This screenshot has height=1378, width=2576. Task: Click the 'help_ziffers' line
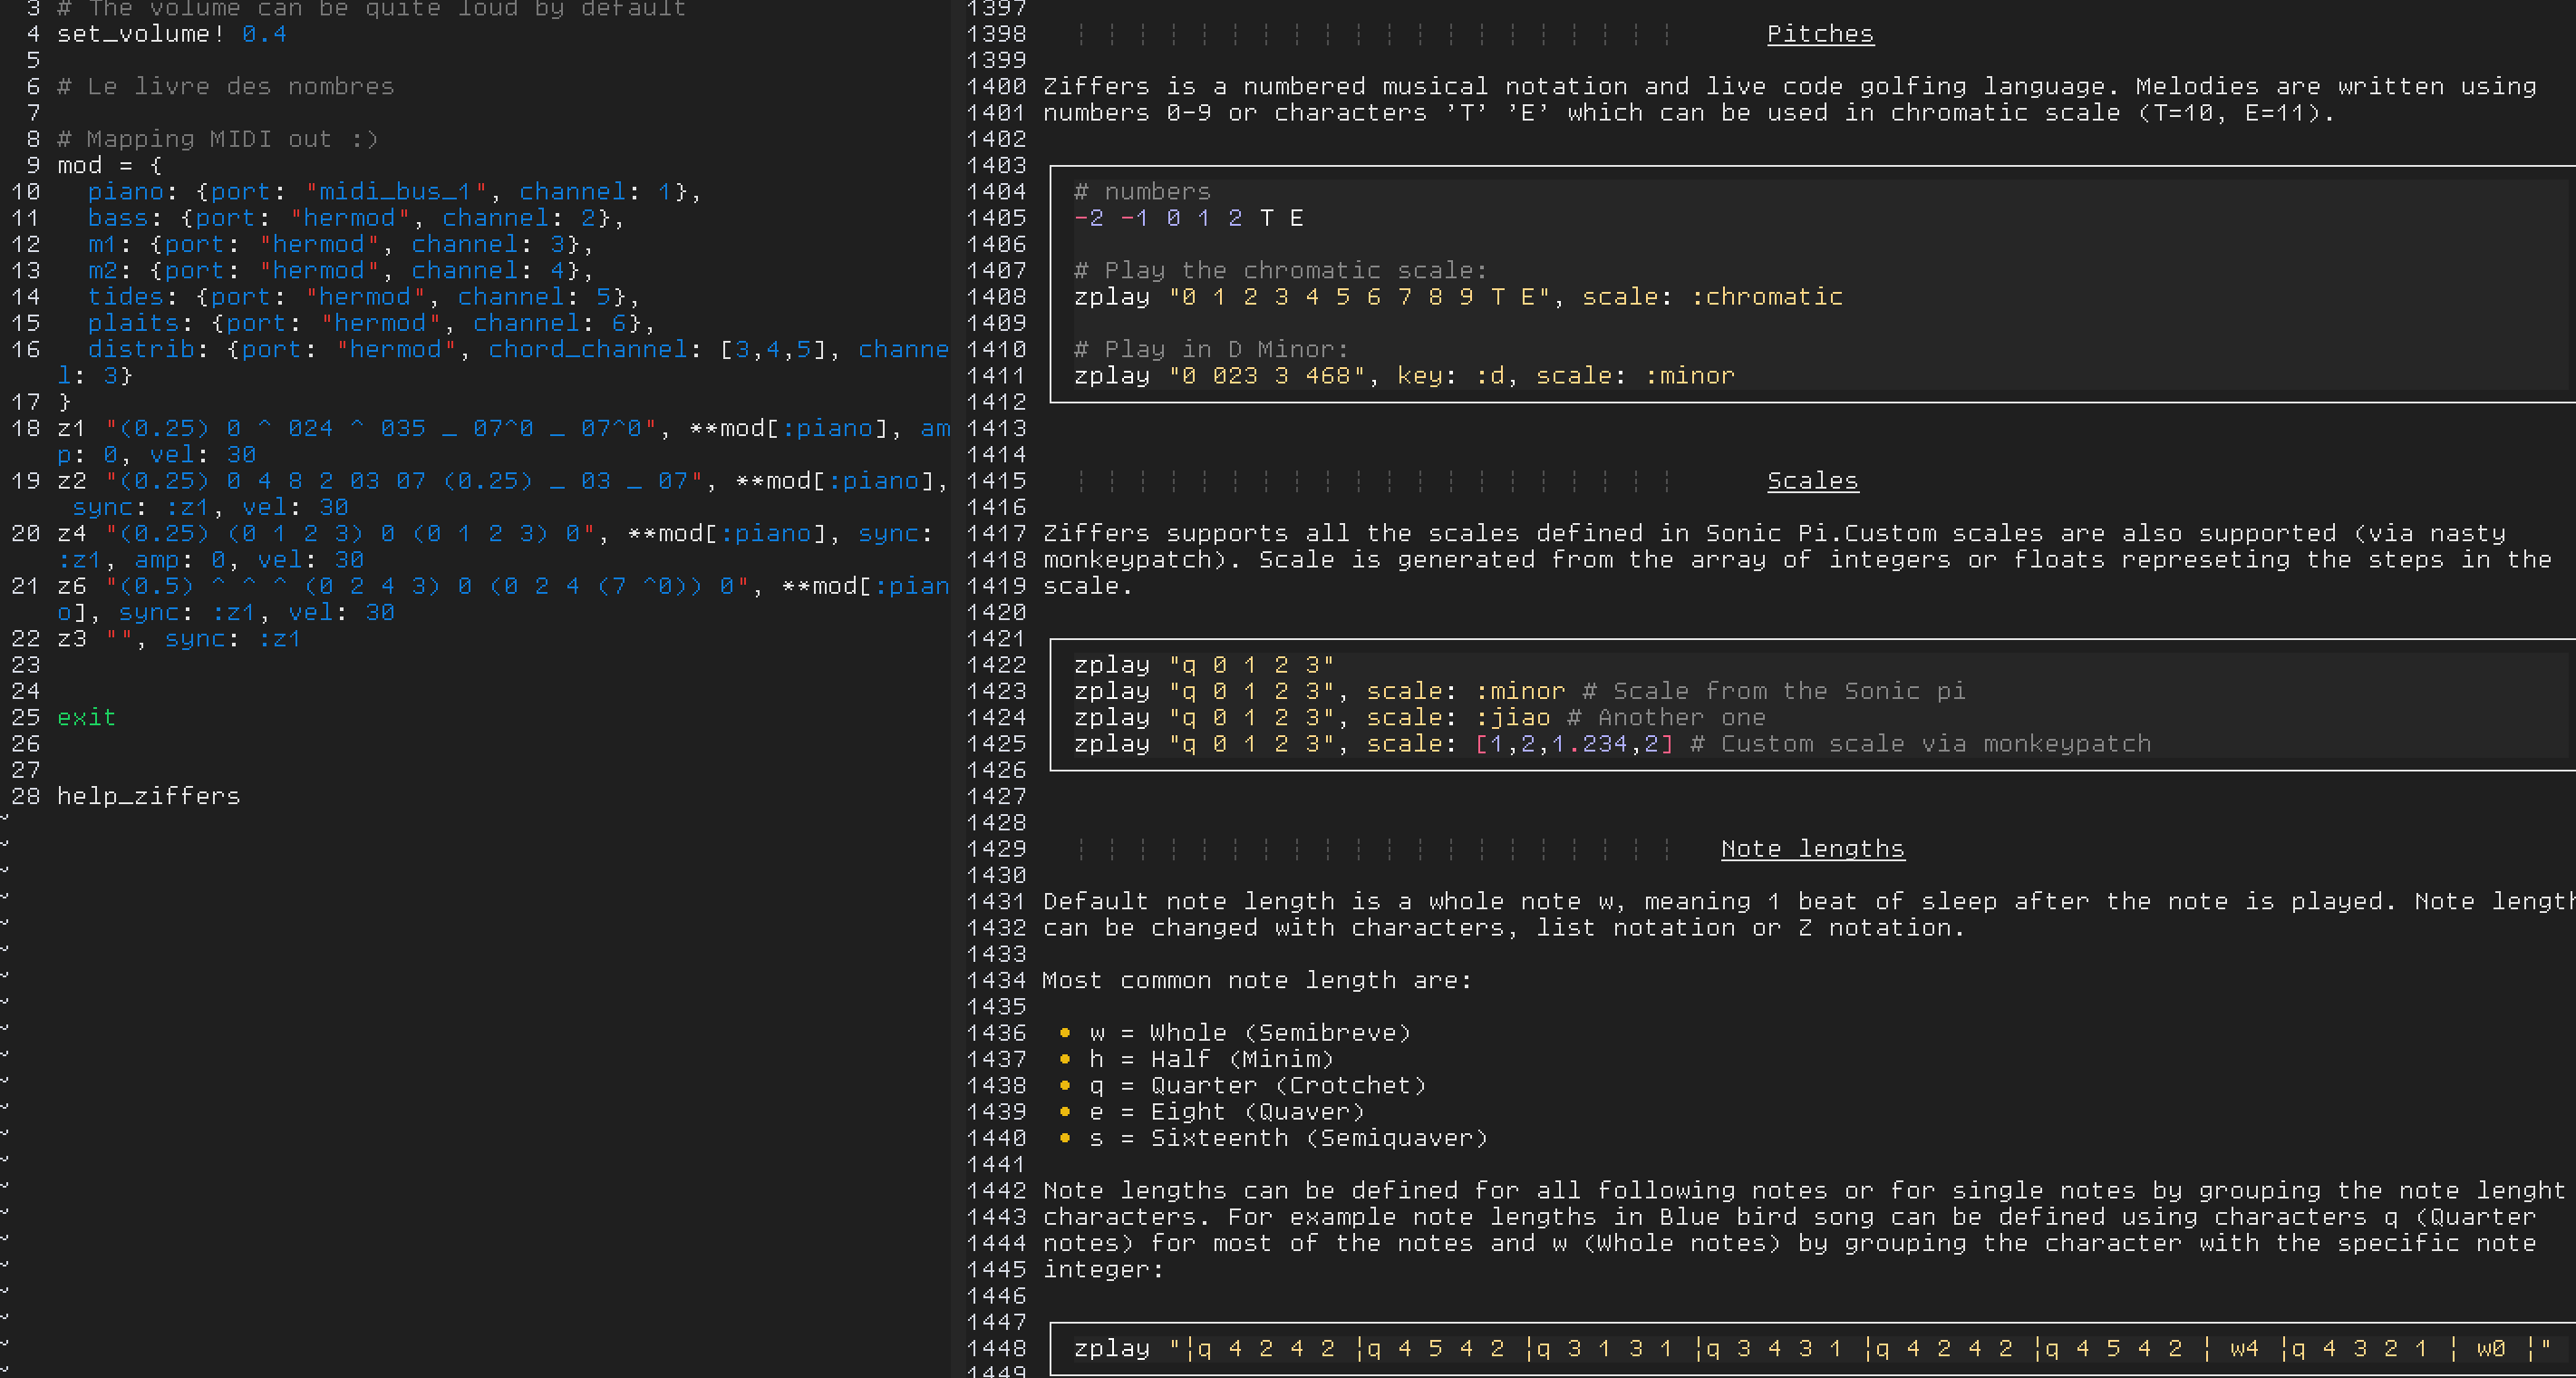[149, 797]
